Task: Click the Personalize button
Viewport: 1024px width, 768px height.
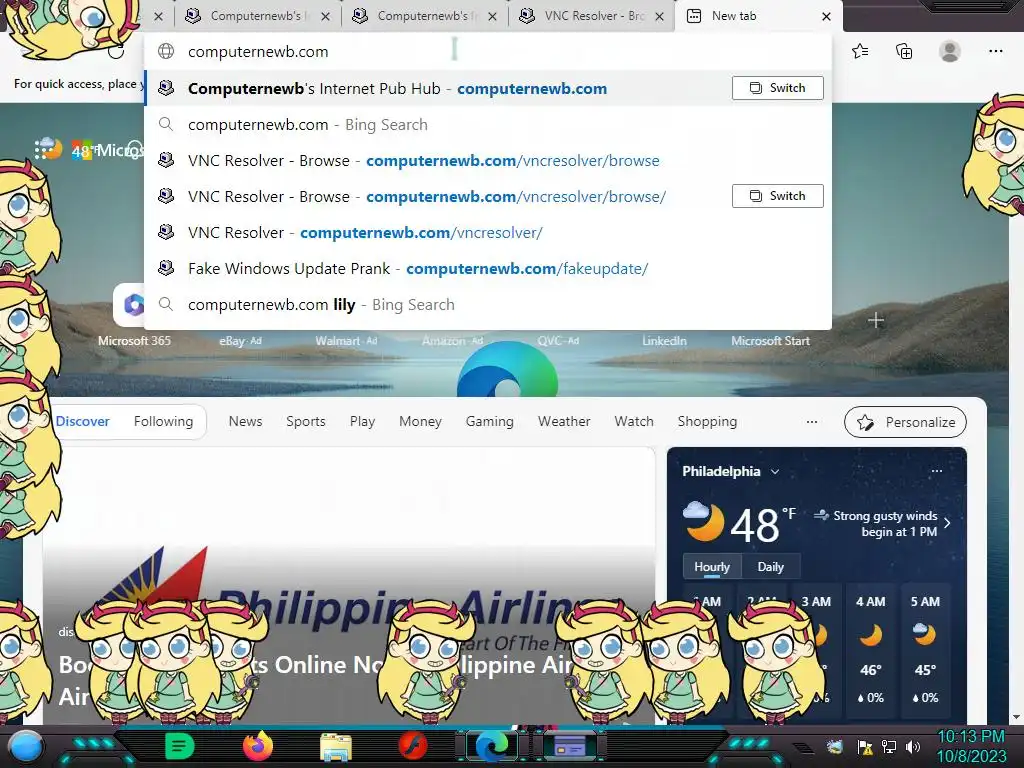Action: pos(905,423)
